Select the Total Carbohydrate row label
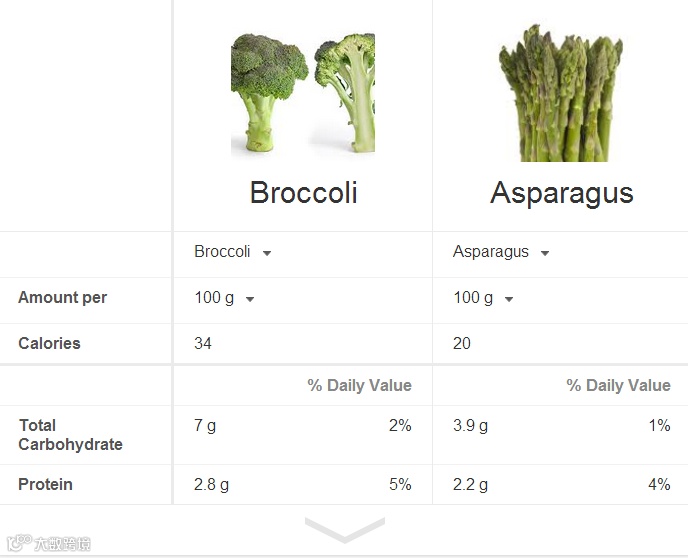 point(70,435)
